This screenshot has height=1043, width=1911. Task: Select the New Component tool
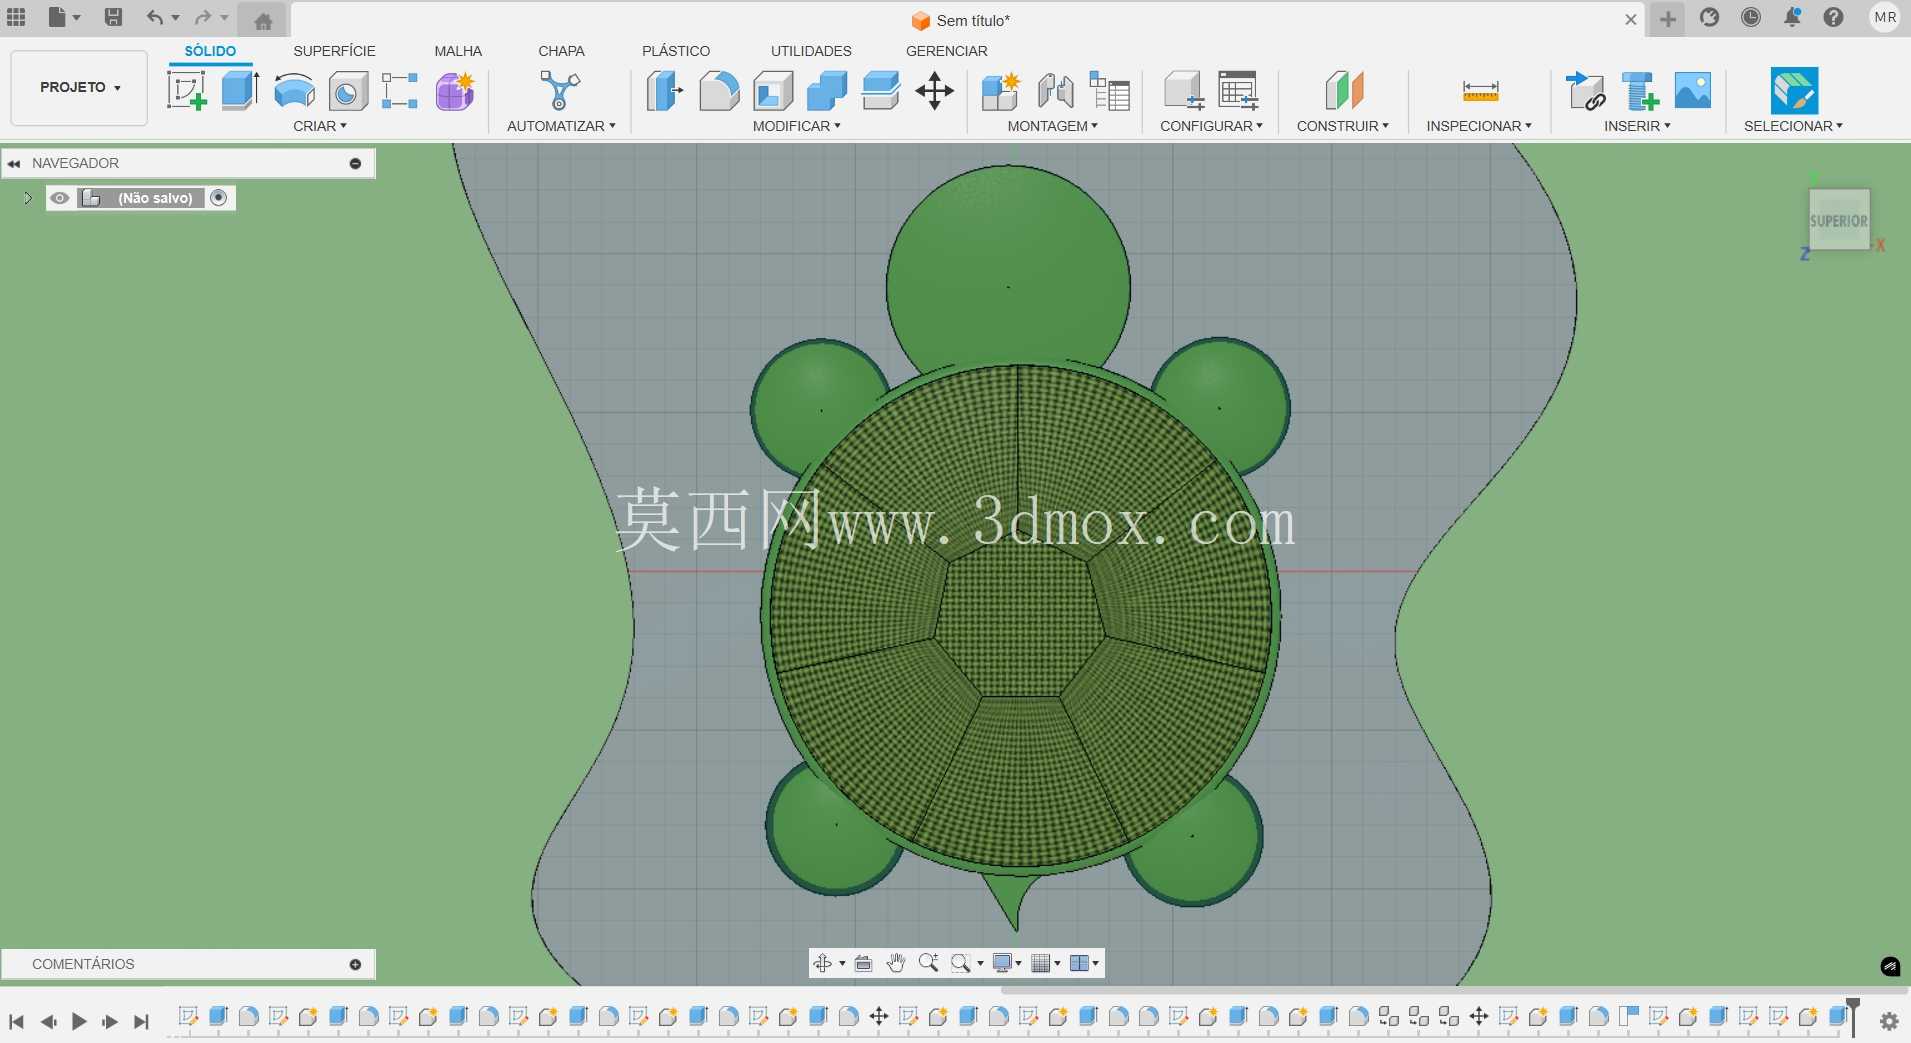(x=1001, y=91)
